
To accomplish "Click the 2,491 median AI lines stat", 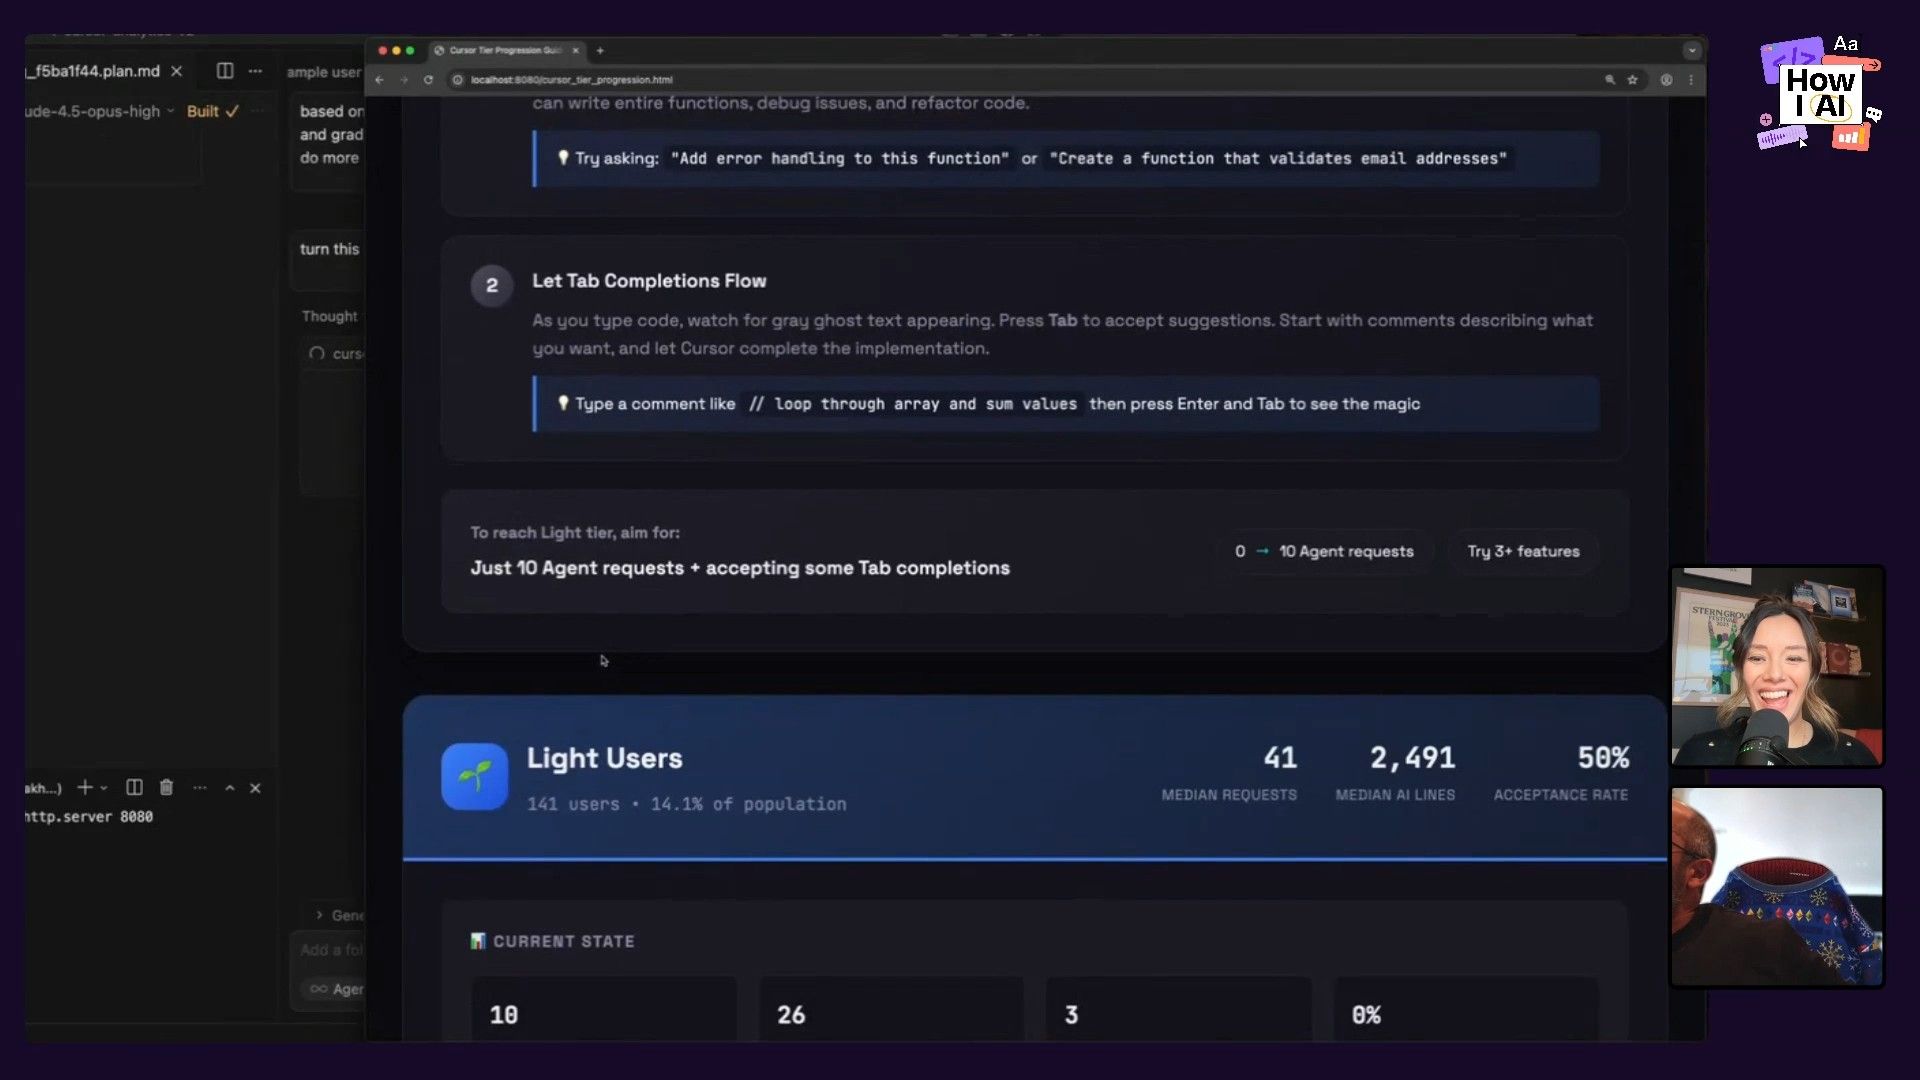I will [1412, 758].
